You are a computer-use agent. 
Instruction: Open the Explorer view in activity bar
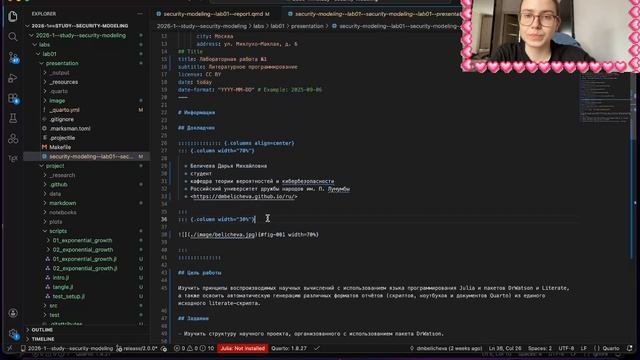(x=13, y=16)
